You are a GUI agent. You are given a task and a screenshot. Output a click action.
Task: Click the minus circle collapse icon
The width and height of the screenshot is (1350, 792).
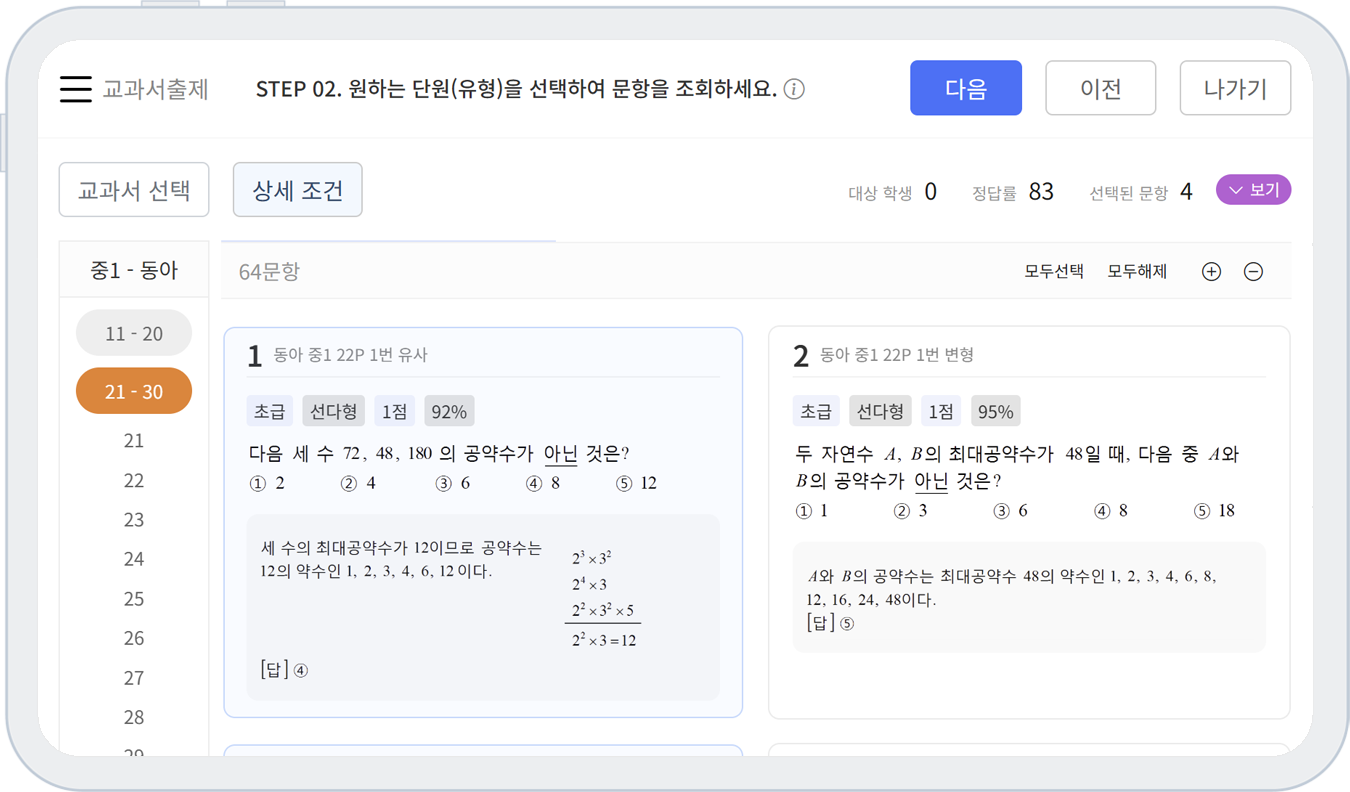coord(1253,272)
